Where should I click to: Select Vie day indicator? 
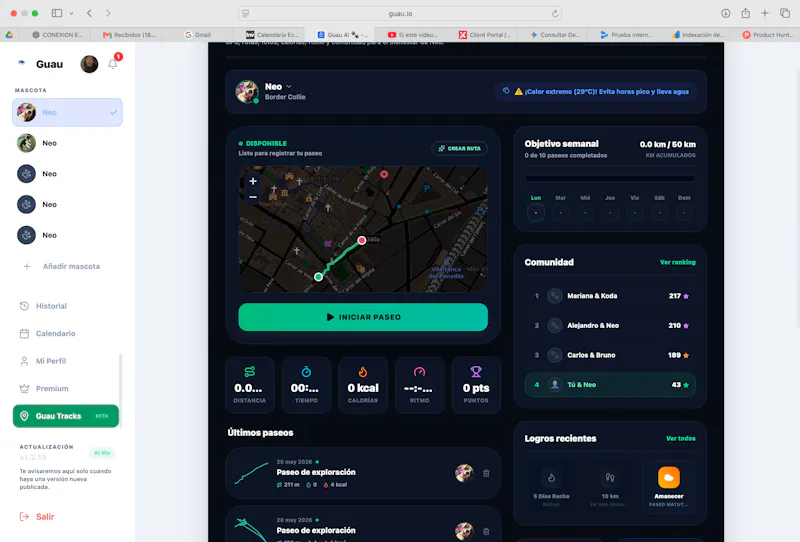(x=635, y=212)
